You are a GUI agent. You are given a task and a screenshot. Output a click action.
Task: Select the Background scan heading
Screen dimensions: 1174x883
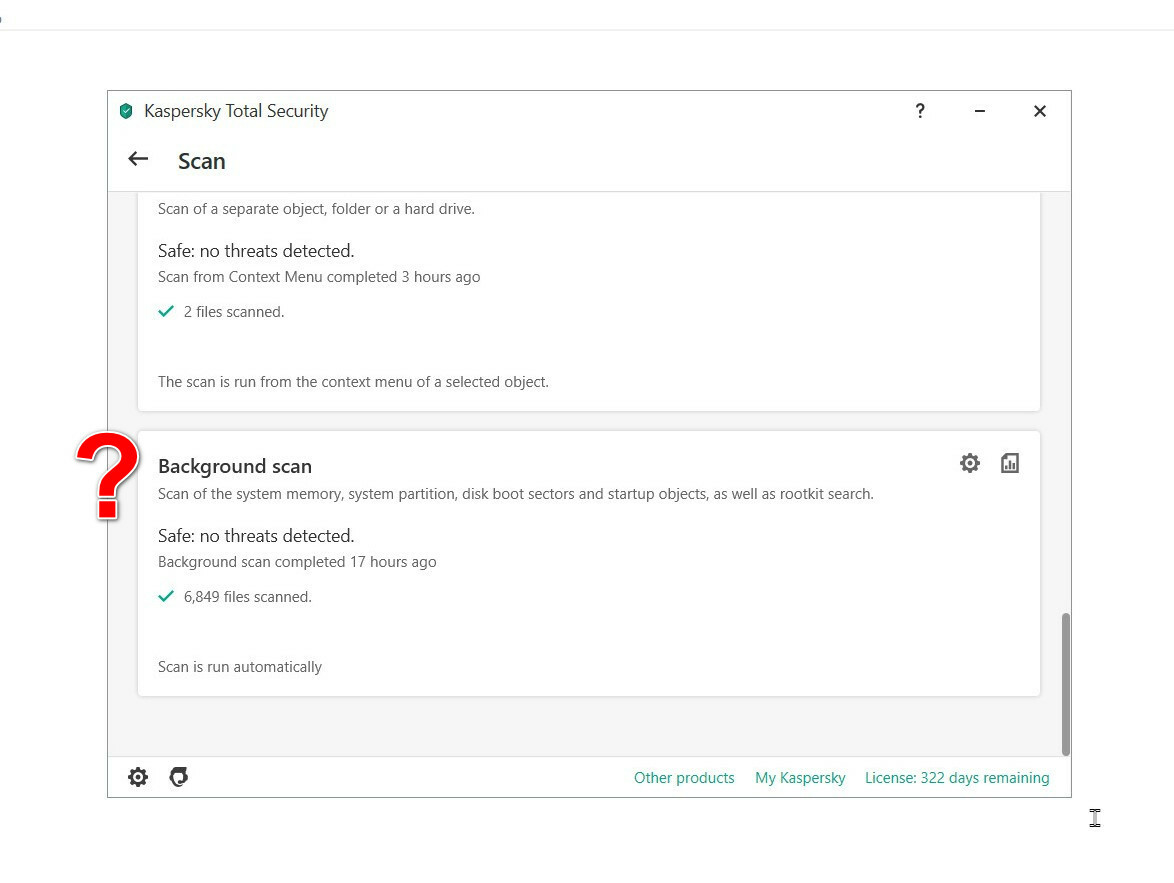[234, 466]
